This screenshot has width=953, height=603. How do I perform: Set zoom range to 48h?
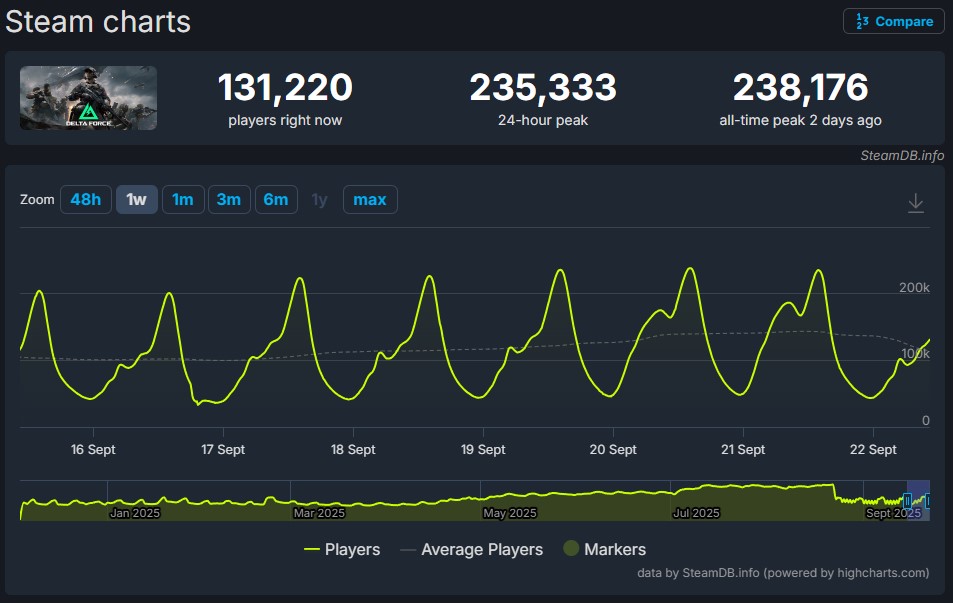point(85,200)
